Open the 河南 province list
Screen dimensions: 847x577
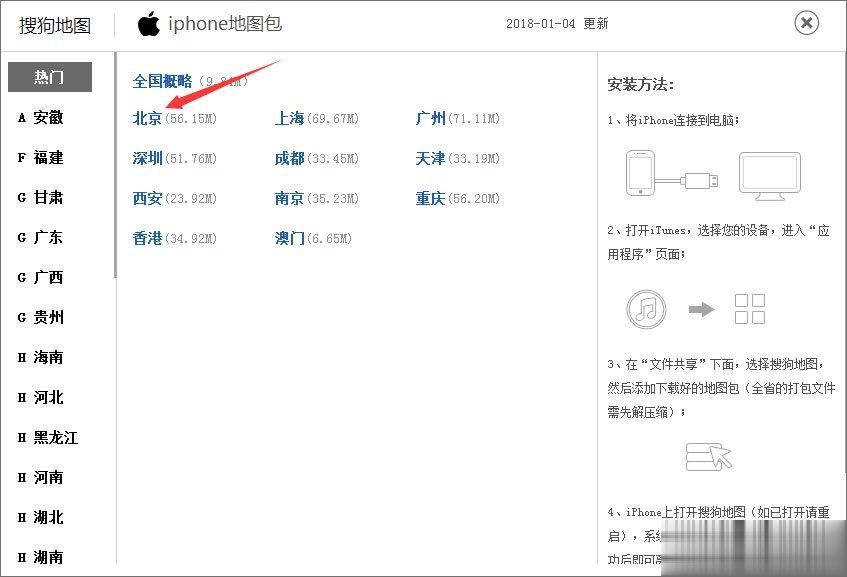[x=41, y=477]
